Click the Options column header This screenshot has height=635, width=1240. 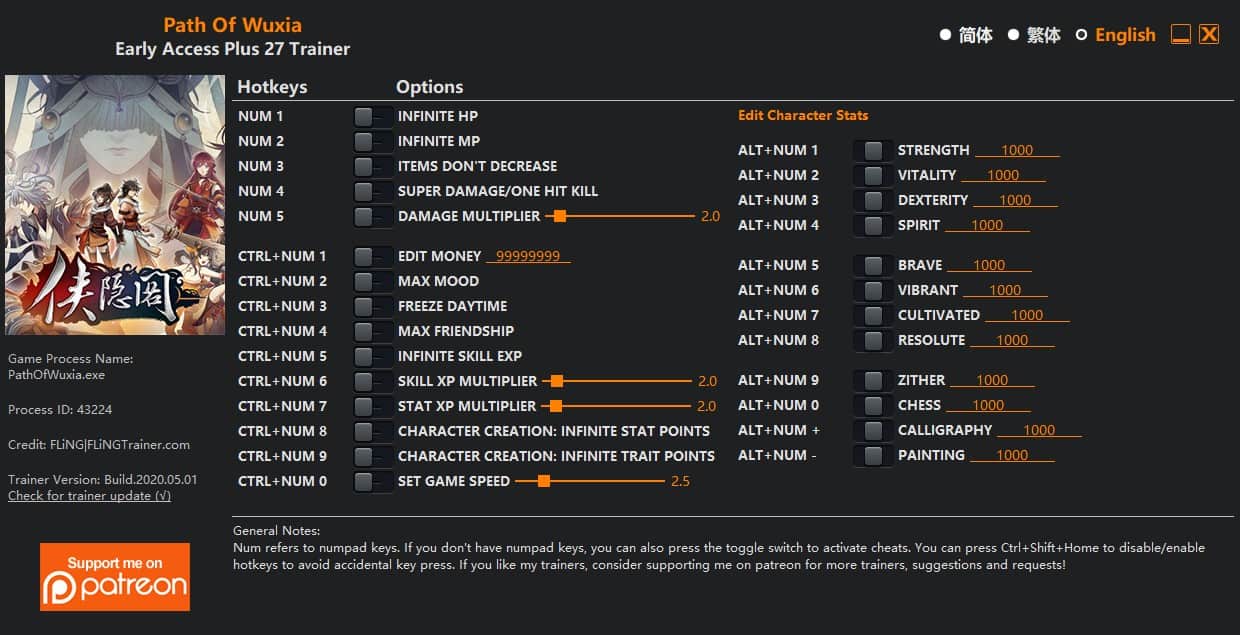(x=430, y=87)
